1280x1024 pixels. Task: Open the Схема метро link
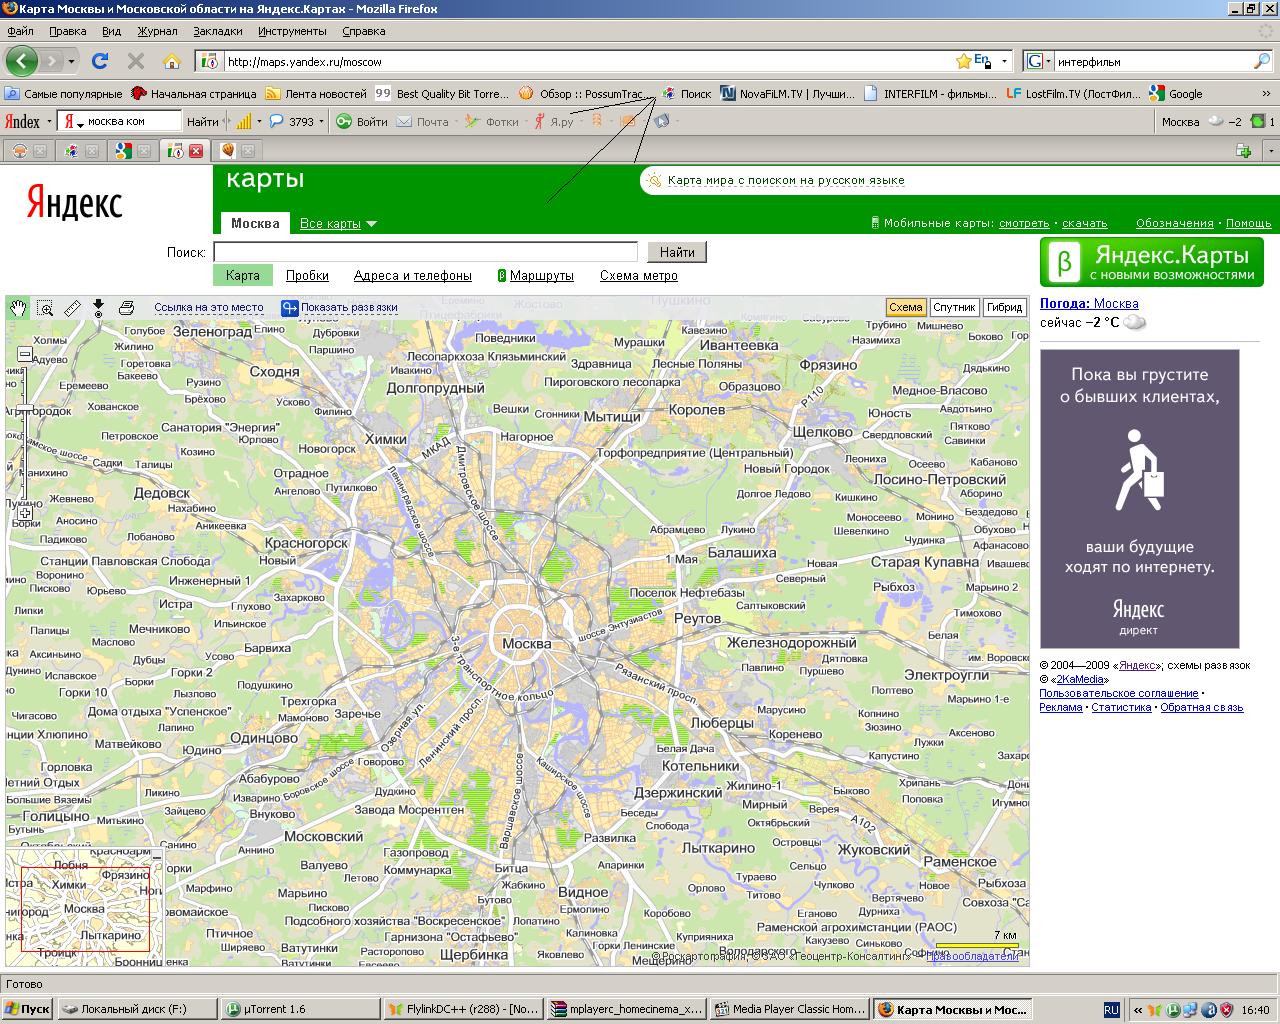pyautogui.click(x=639, y=276)
